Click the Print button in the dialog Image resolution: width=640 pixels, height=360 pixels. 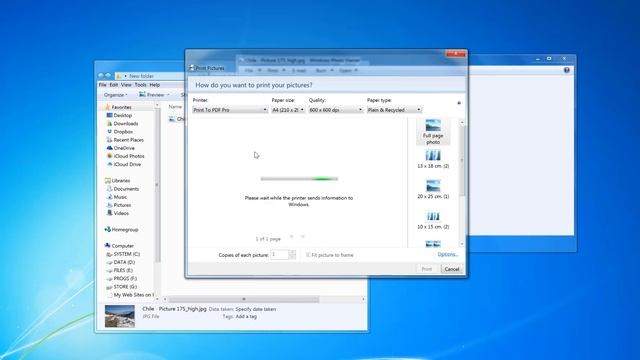[427, 269]
